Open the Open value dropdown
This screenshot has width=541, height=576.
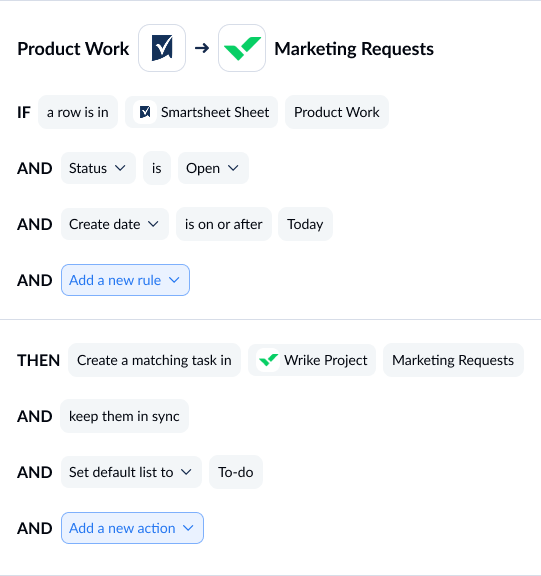[x=213, y=168]
